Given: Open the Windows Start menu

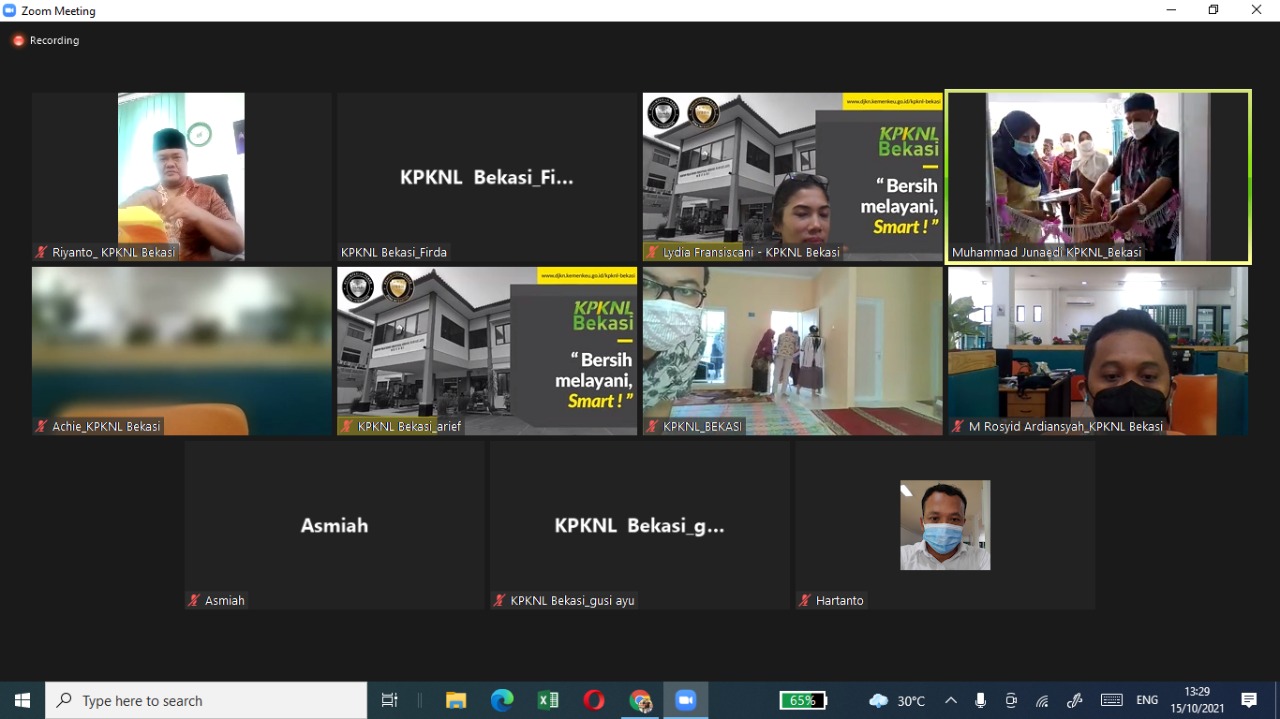Looking at the screenshot, I should tap(22, 701).
